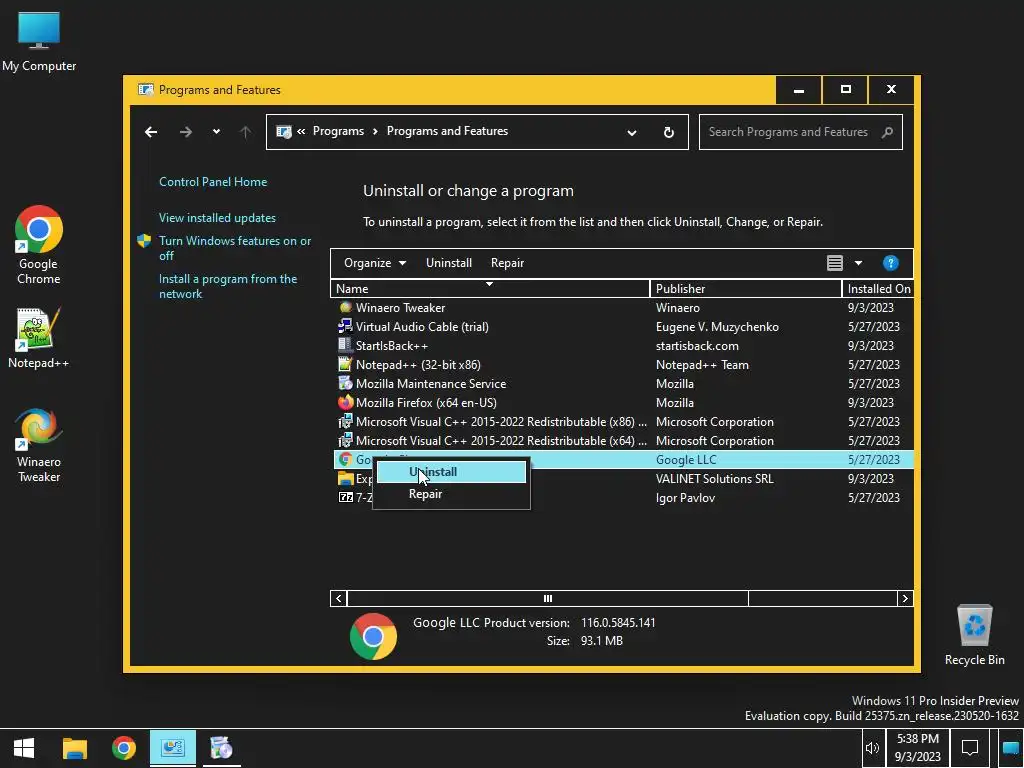Open the Organize dropdown menu
1024x768 pixels.
click(375, 263)
